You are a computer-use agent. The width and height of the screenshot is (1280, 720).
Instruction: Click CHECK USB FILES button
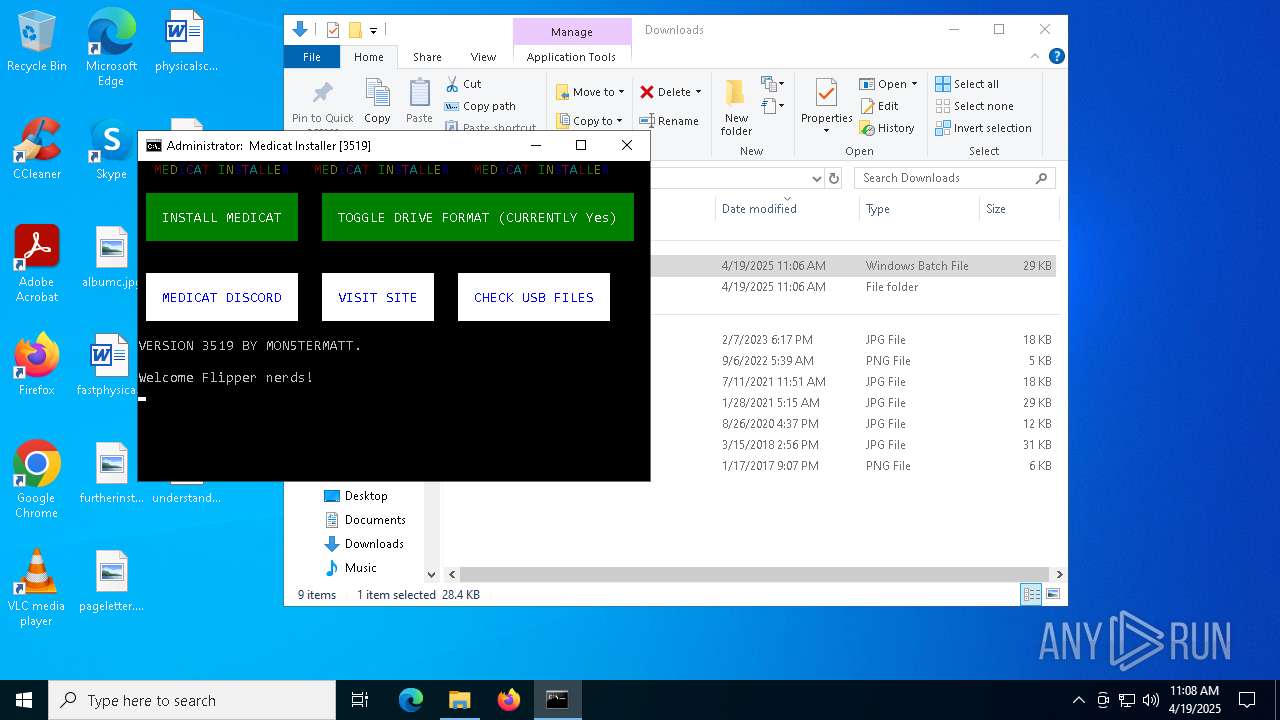click(534, 297)
